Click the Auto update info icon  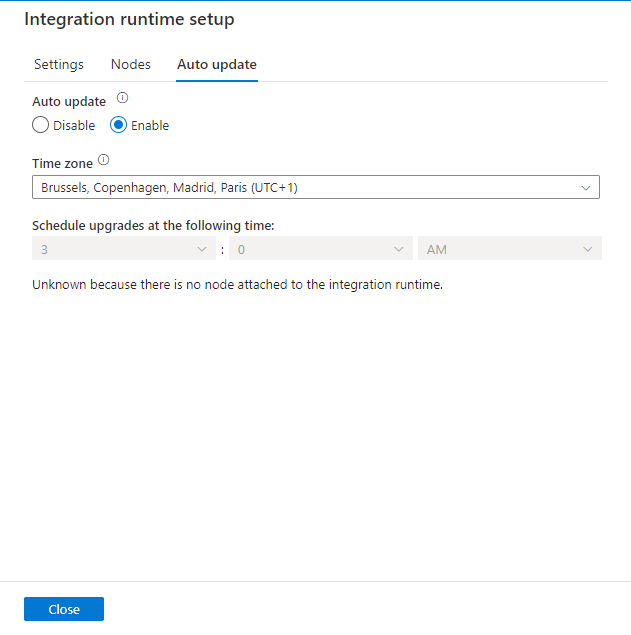click(x=122, y=98)
